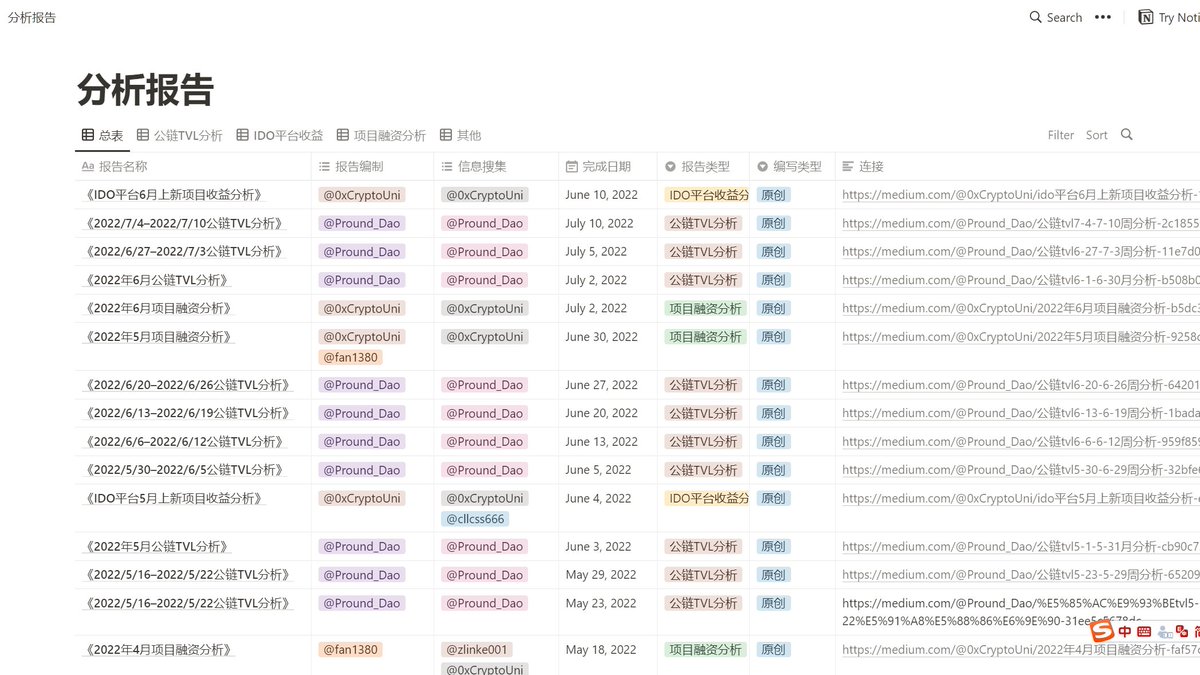Click the 分析报告 breadcrumb in the top bar
The image size is (1200, 675).
click(32, 17)
